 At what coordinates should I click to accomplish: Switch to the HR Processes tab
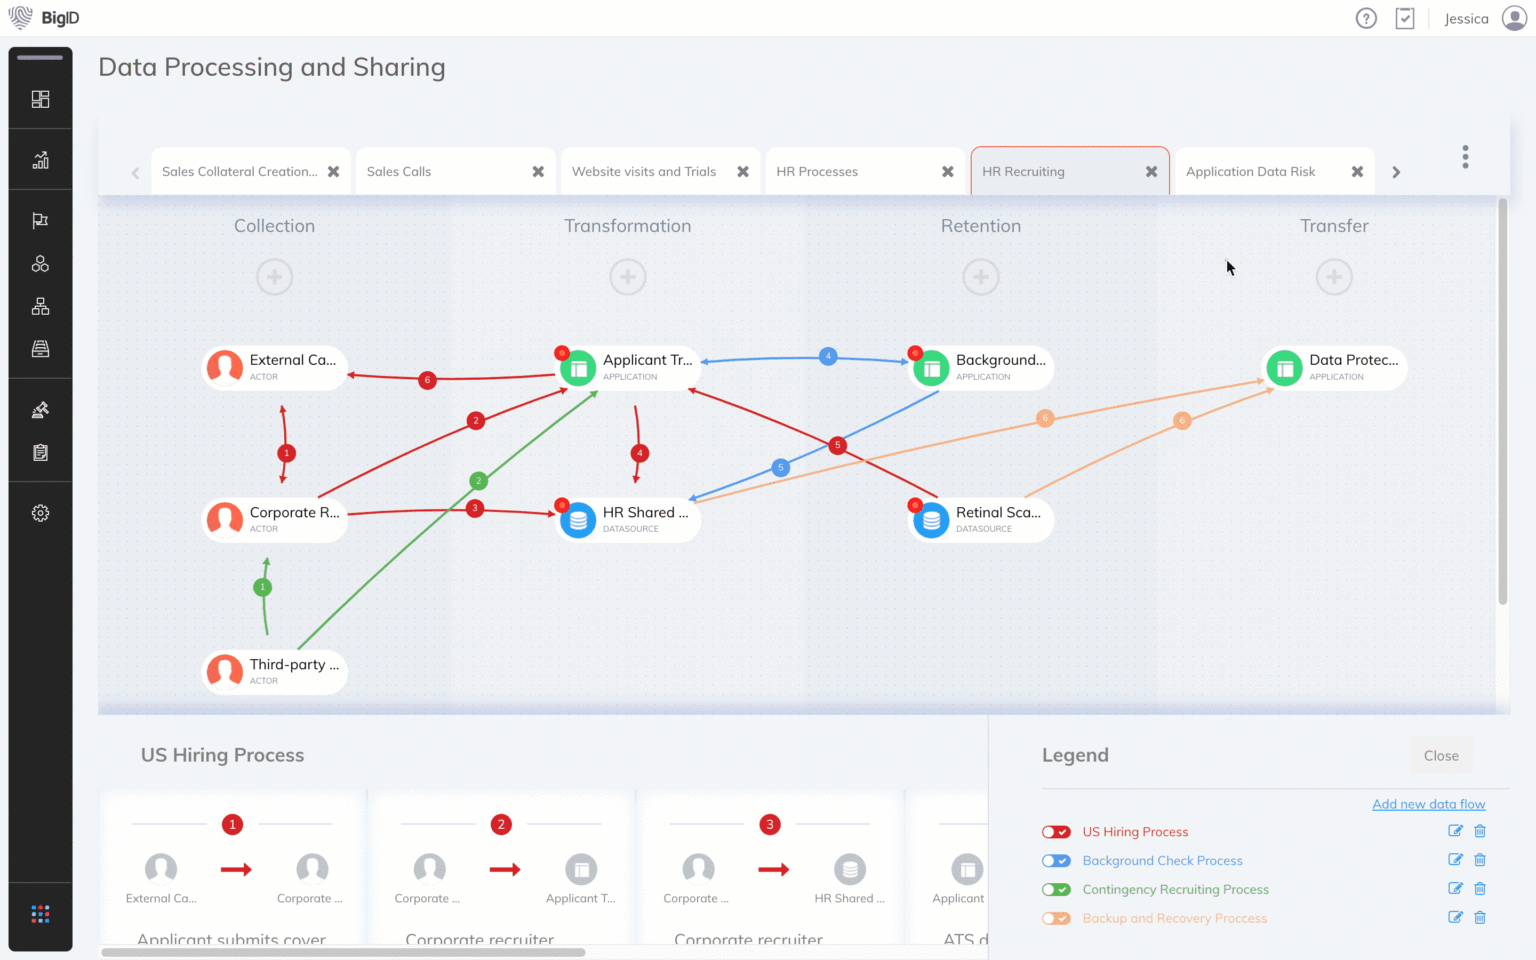click(817, 172)
